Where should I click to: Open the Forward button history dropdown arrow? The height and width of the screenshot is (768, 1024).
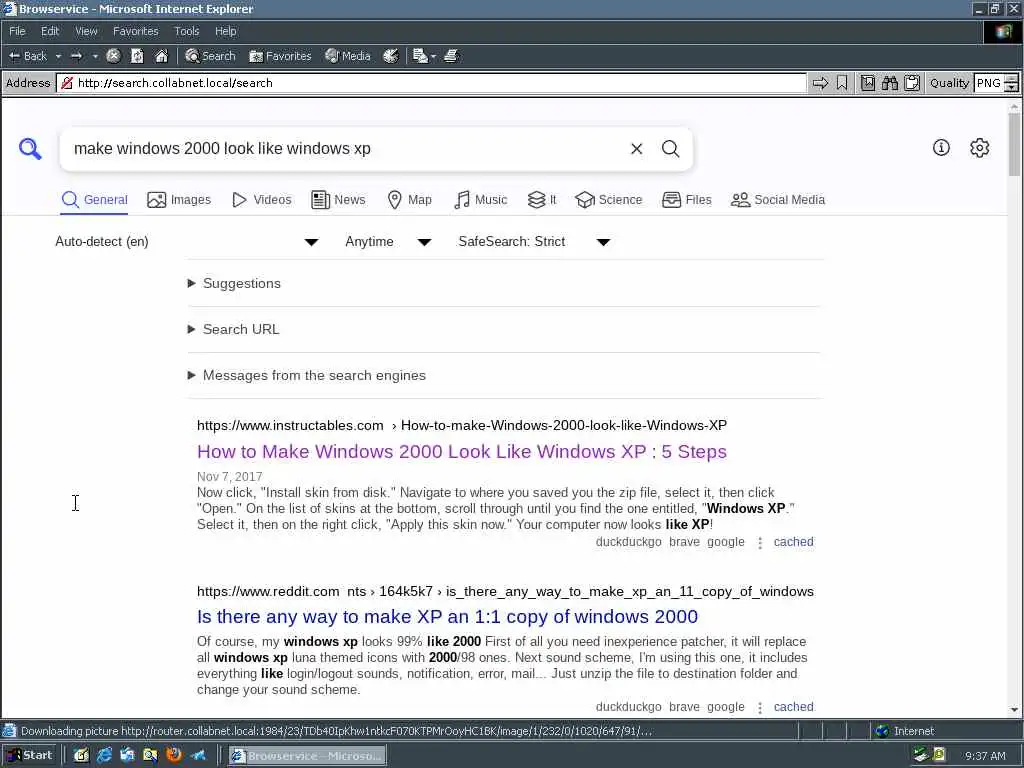click(95, 56)
